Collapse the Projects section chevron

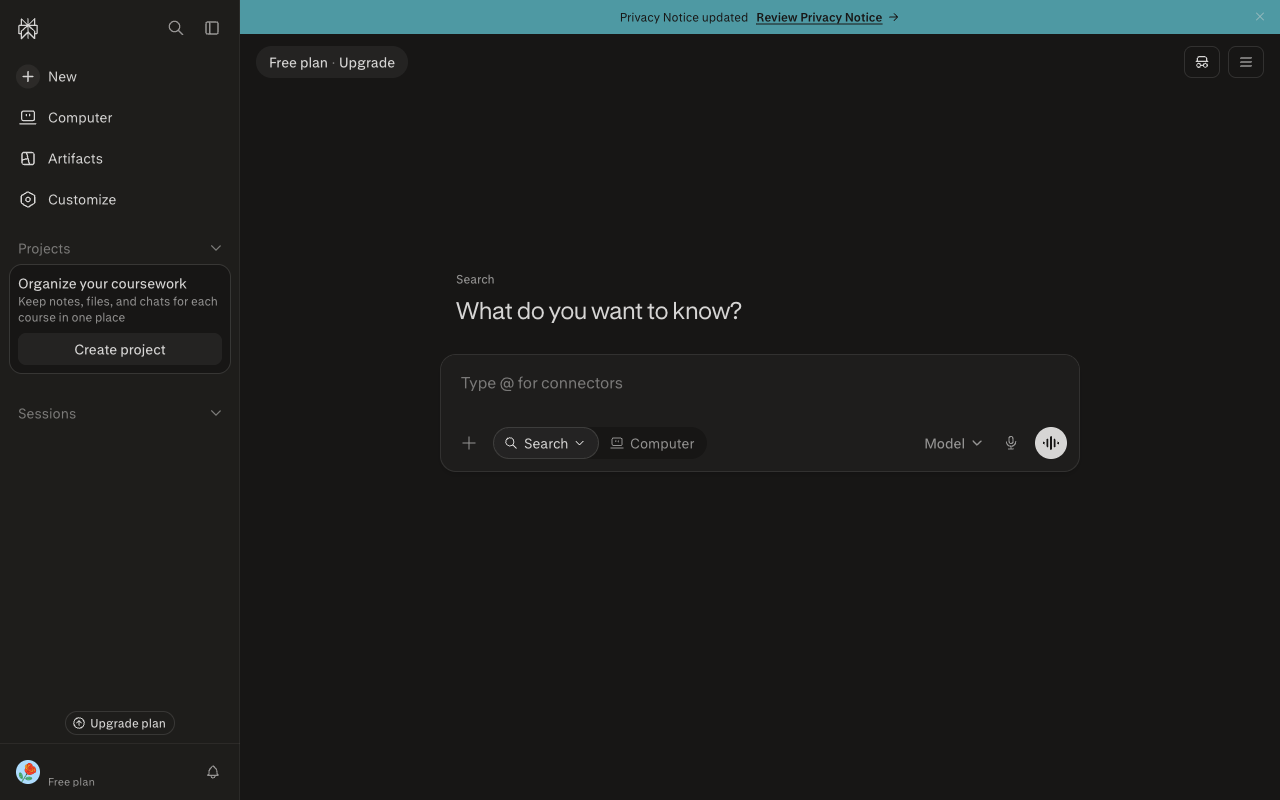point(216,248)
